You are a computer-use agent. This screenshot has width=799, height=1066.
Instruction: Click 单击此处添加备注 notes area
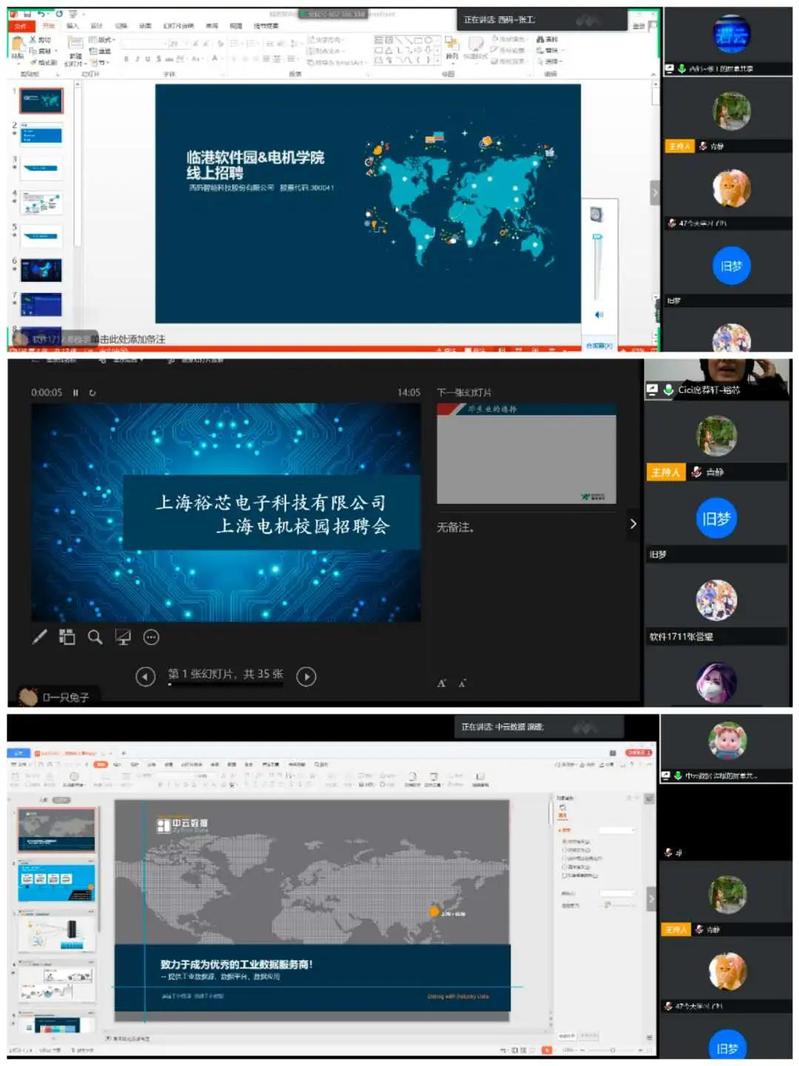pyautogui.click(x=130, y=340)
